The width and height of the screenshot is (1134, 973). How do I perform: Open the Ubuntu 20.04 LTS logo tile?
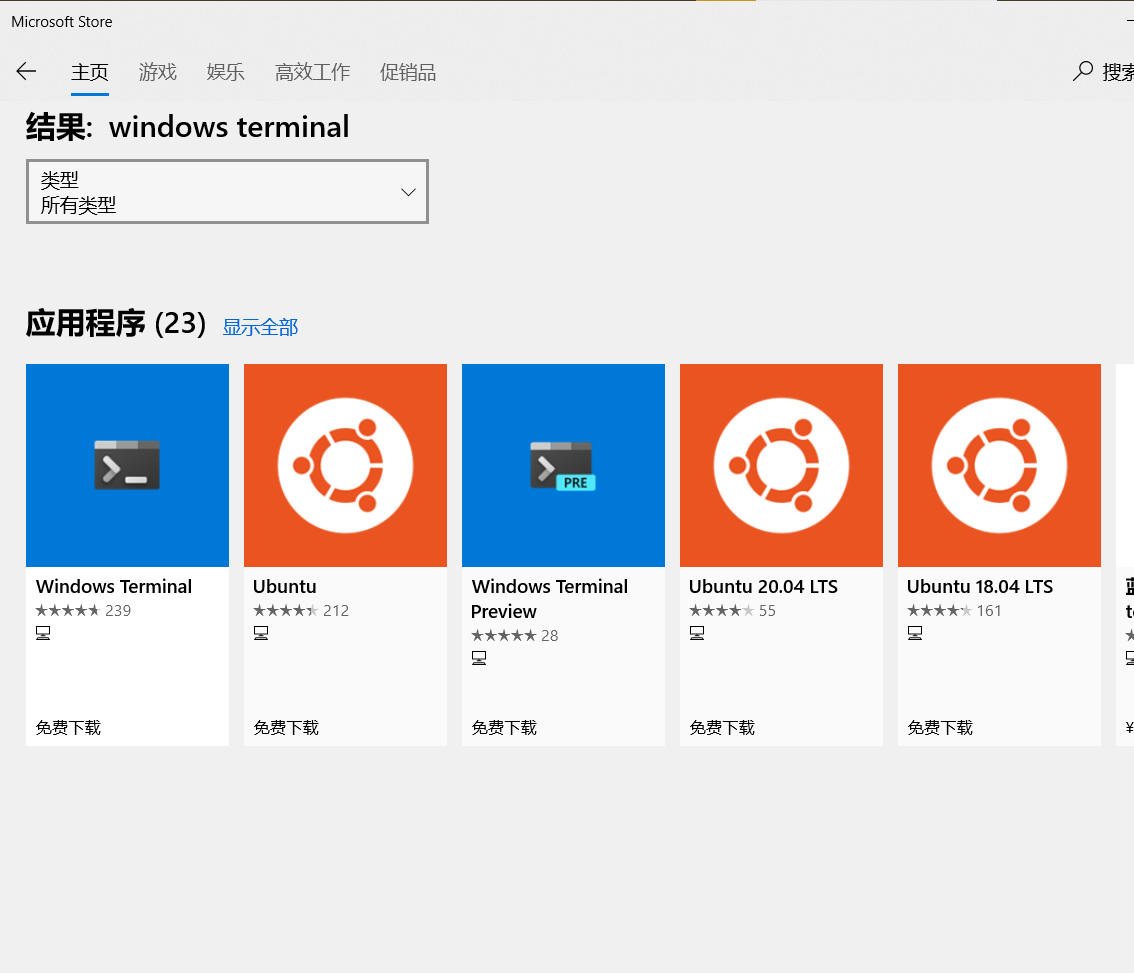[781, 465]
